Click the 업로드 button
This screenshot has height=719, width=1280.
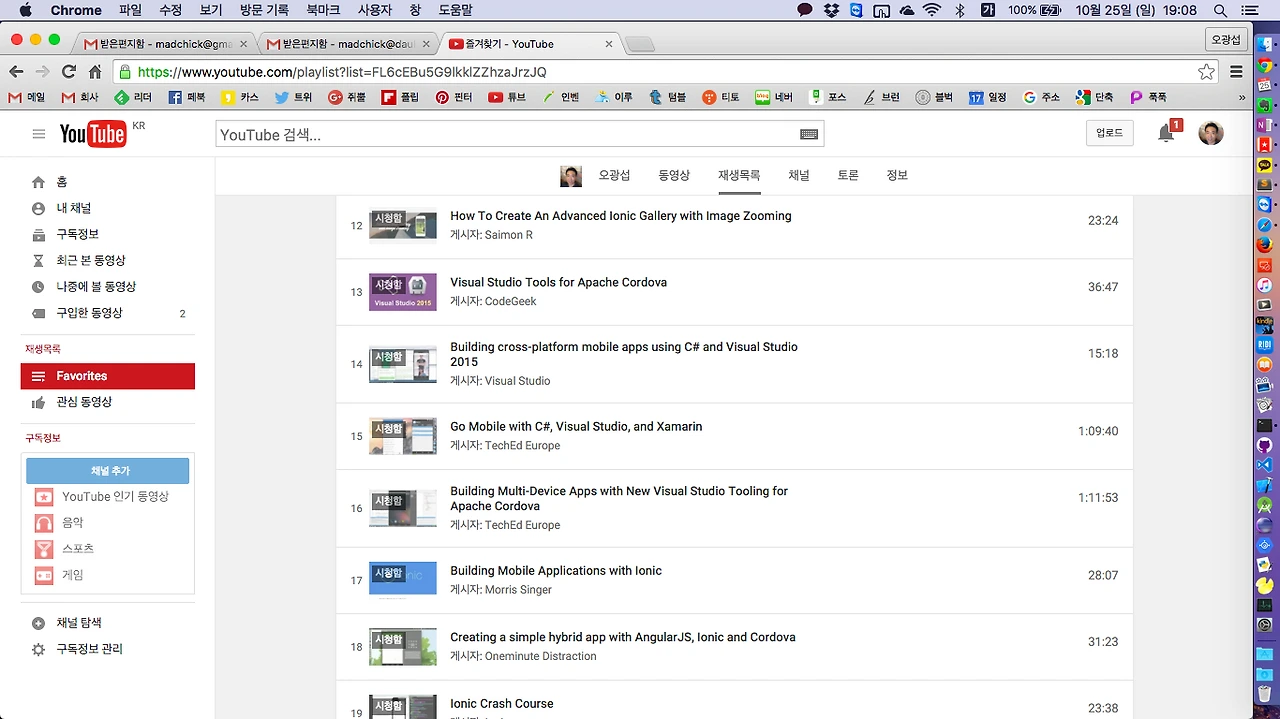pos(1109,133)
